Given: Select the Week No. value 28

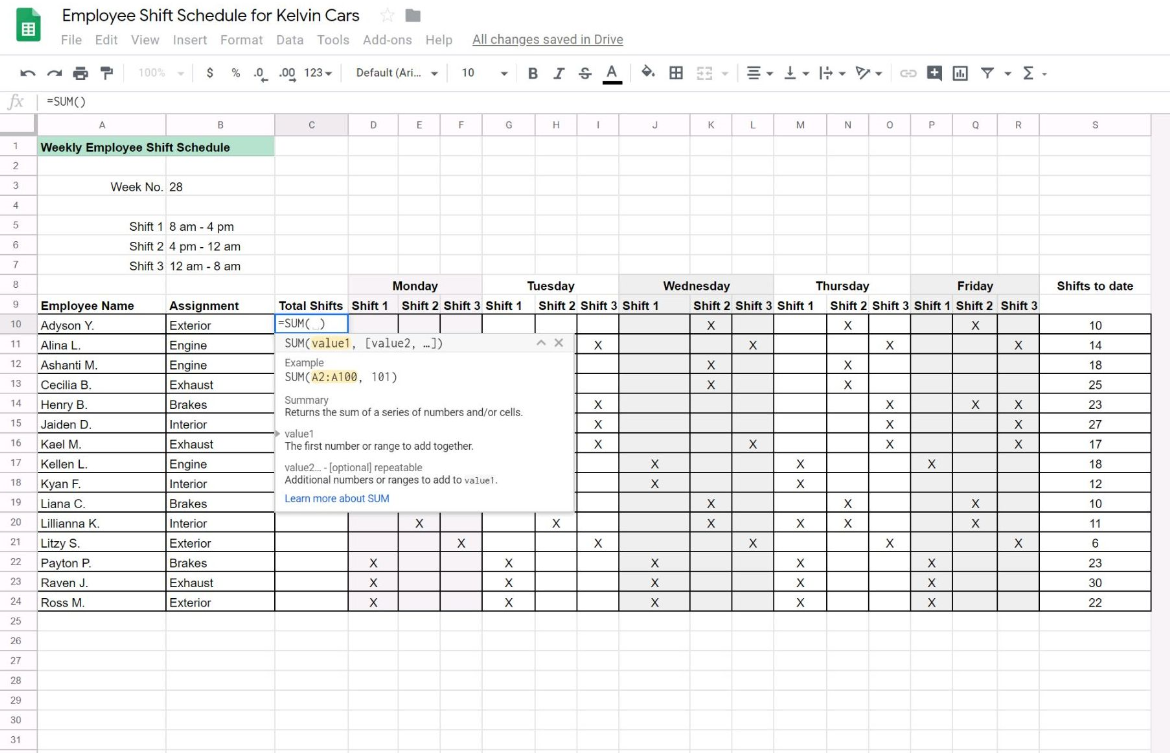Looking at the screenshot, I should pos(220,187).
